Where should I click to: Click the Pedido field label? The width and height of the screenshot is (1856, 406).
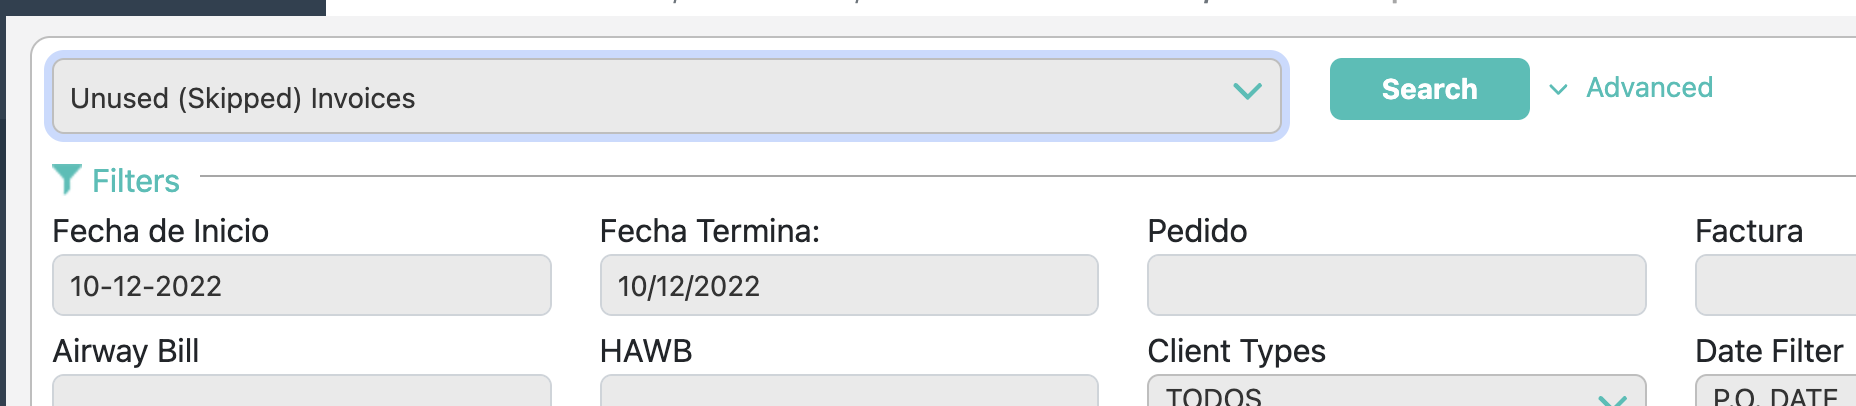click(x=1197, y=231)
